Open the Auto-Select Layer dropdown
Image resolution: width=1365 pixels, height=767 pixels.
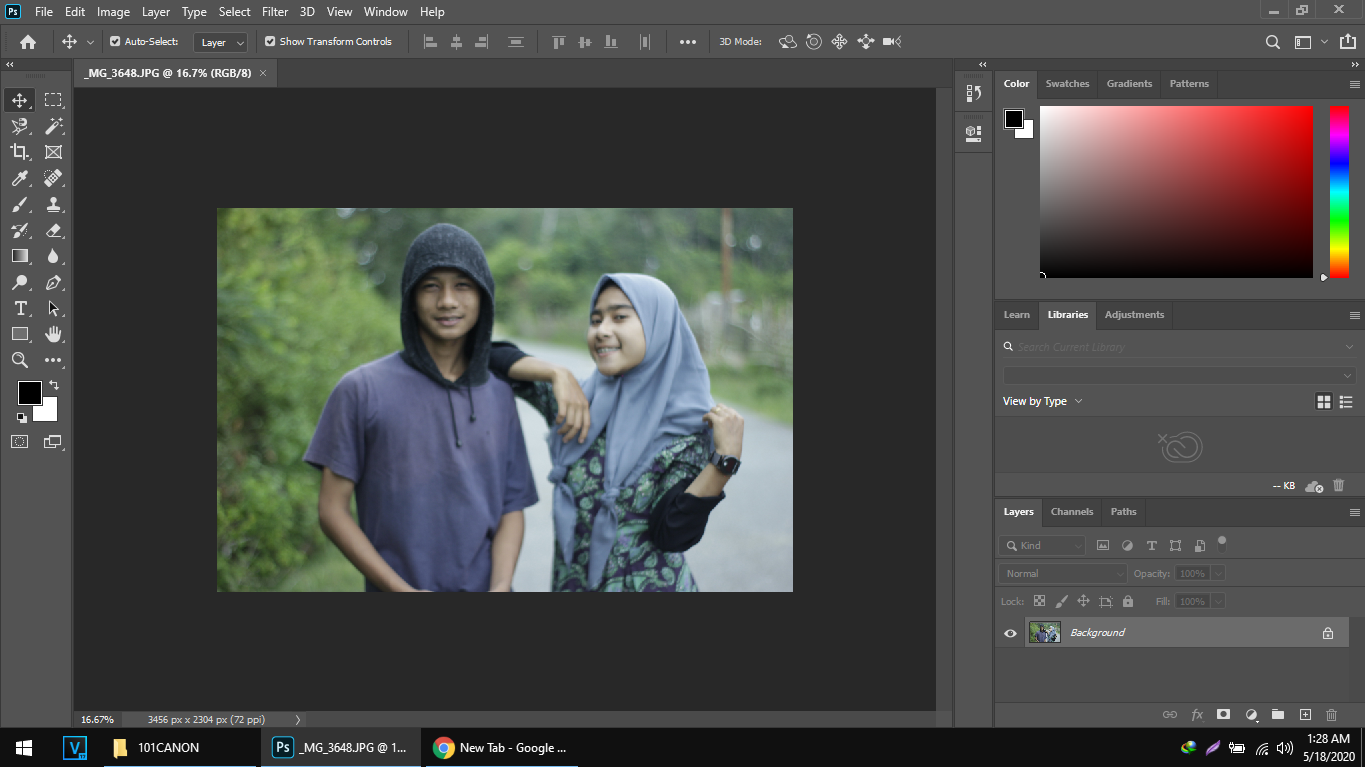(x=221, y=43)
